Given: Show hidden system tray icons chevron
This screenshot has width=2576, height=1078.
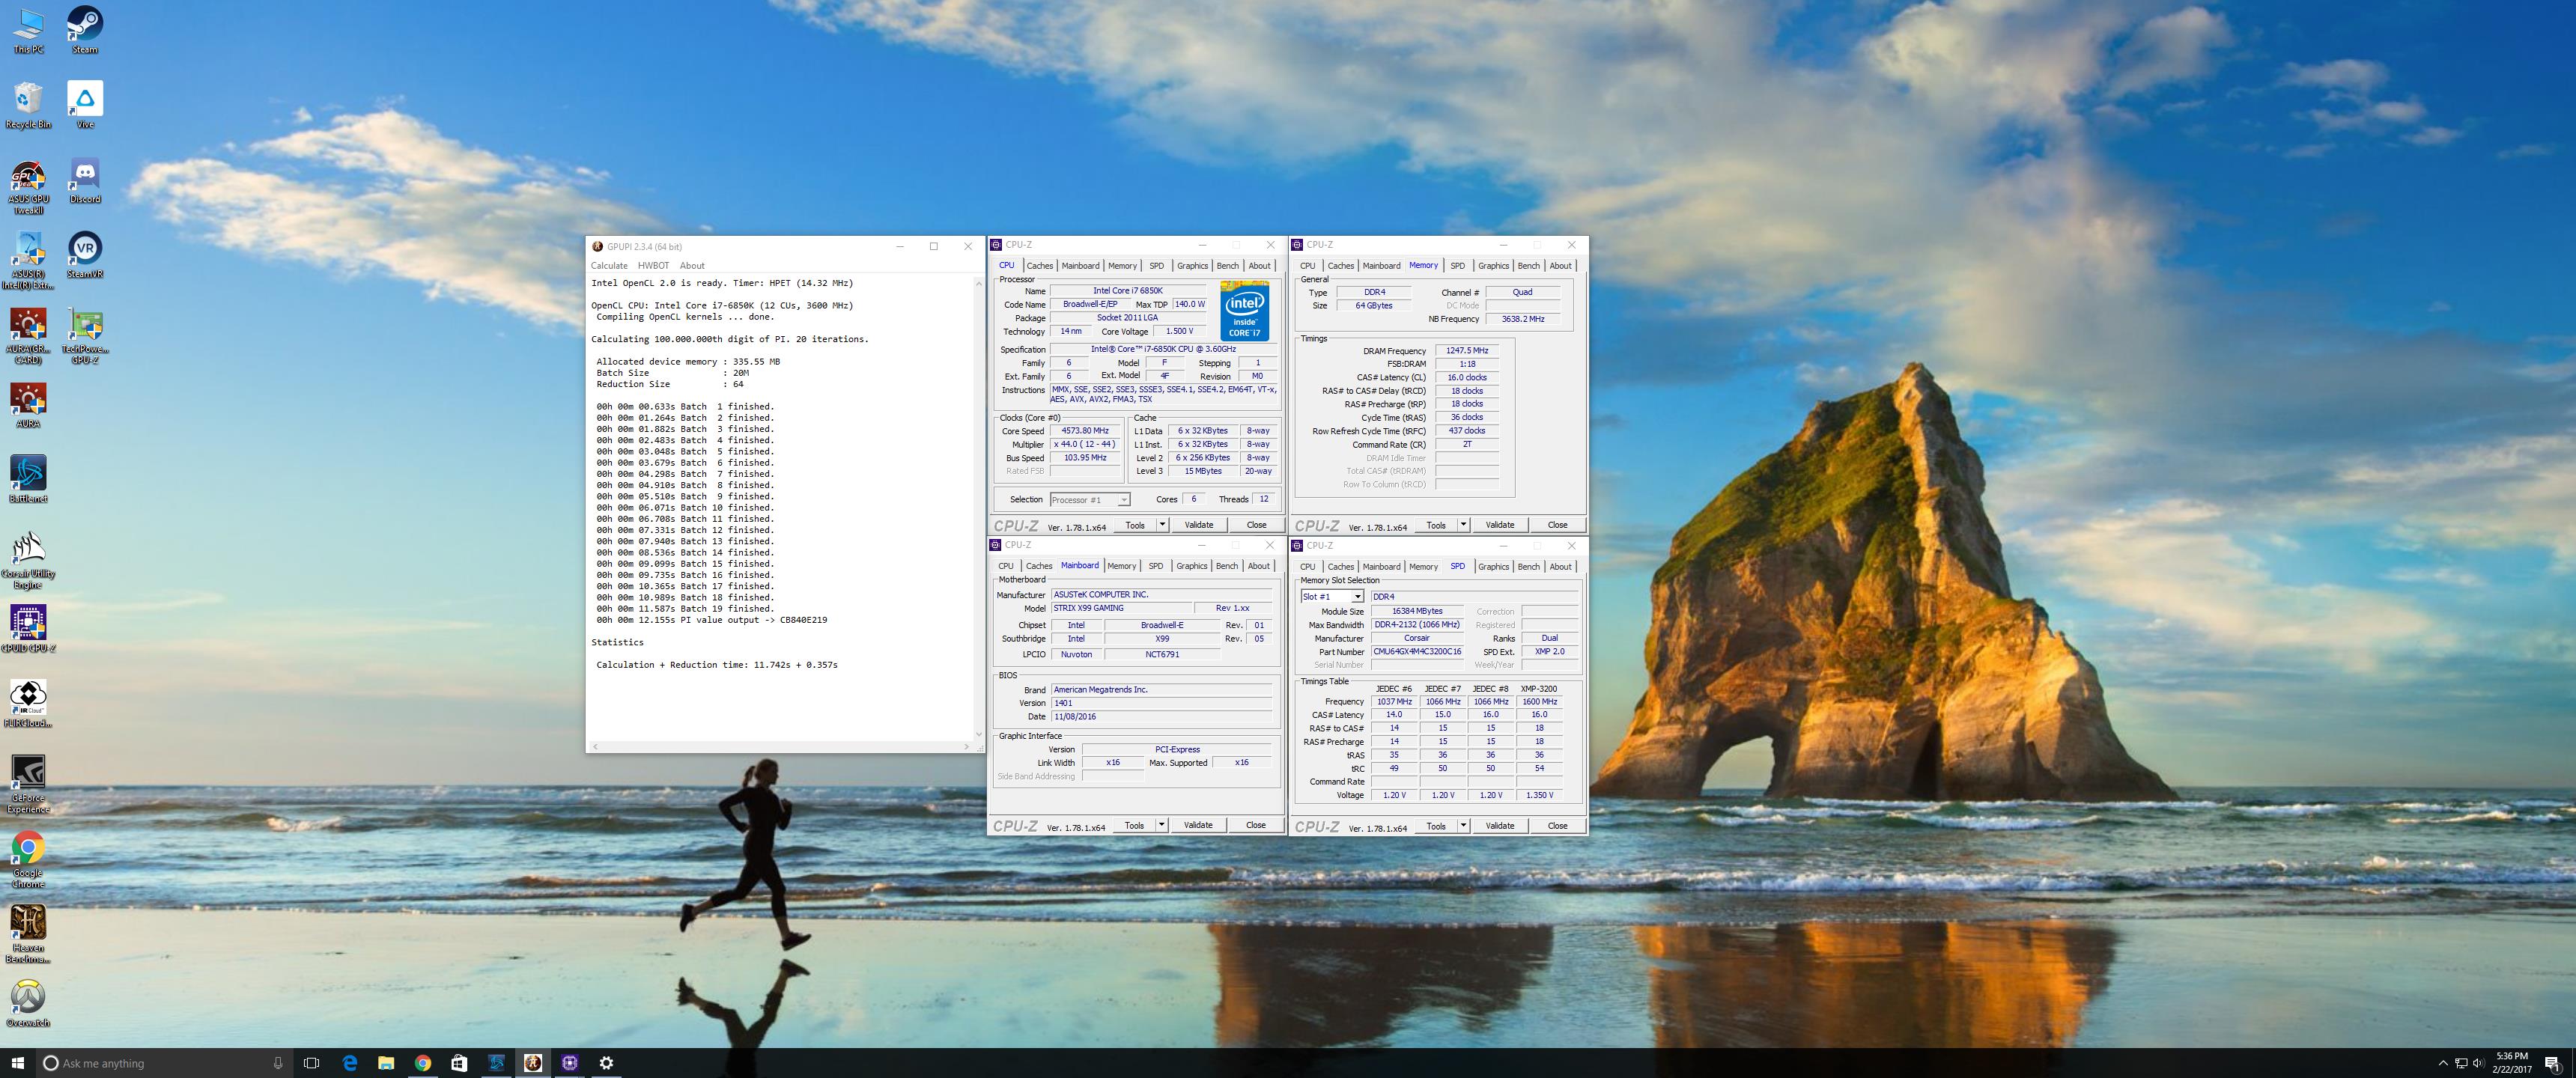Looking at the screenshot, I should (x=2443, y=1063).
